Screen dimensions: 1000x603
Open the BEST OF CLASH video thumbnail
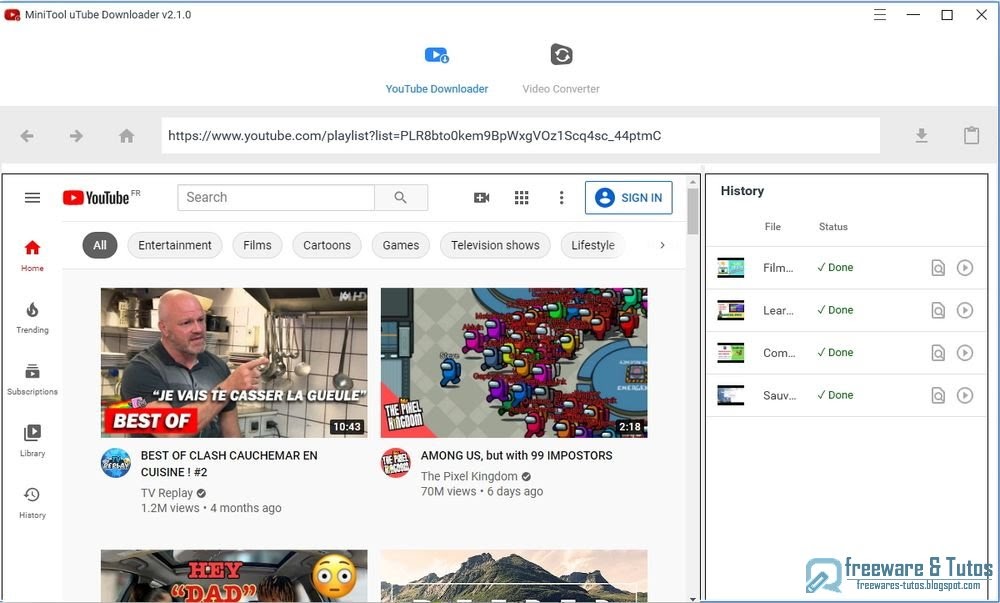point(234,363)
